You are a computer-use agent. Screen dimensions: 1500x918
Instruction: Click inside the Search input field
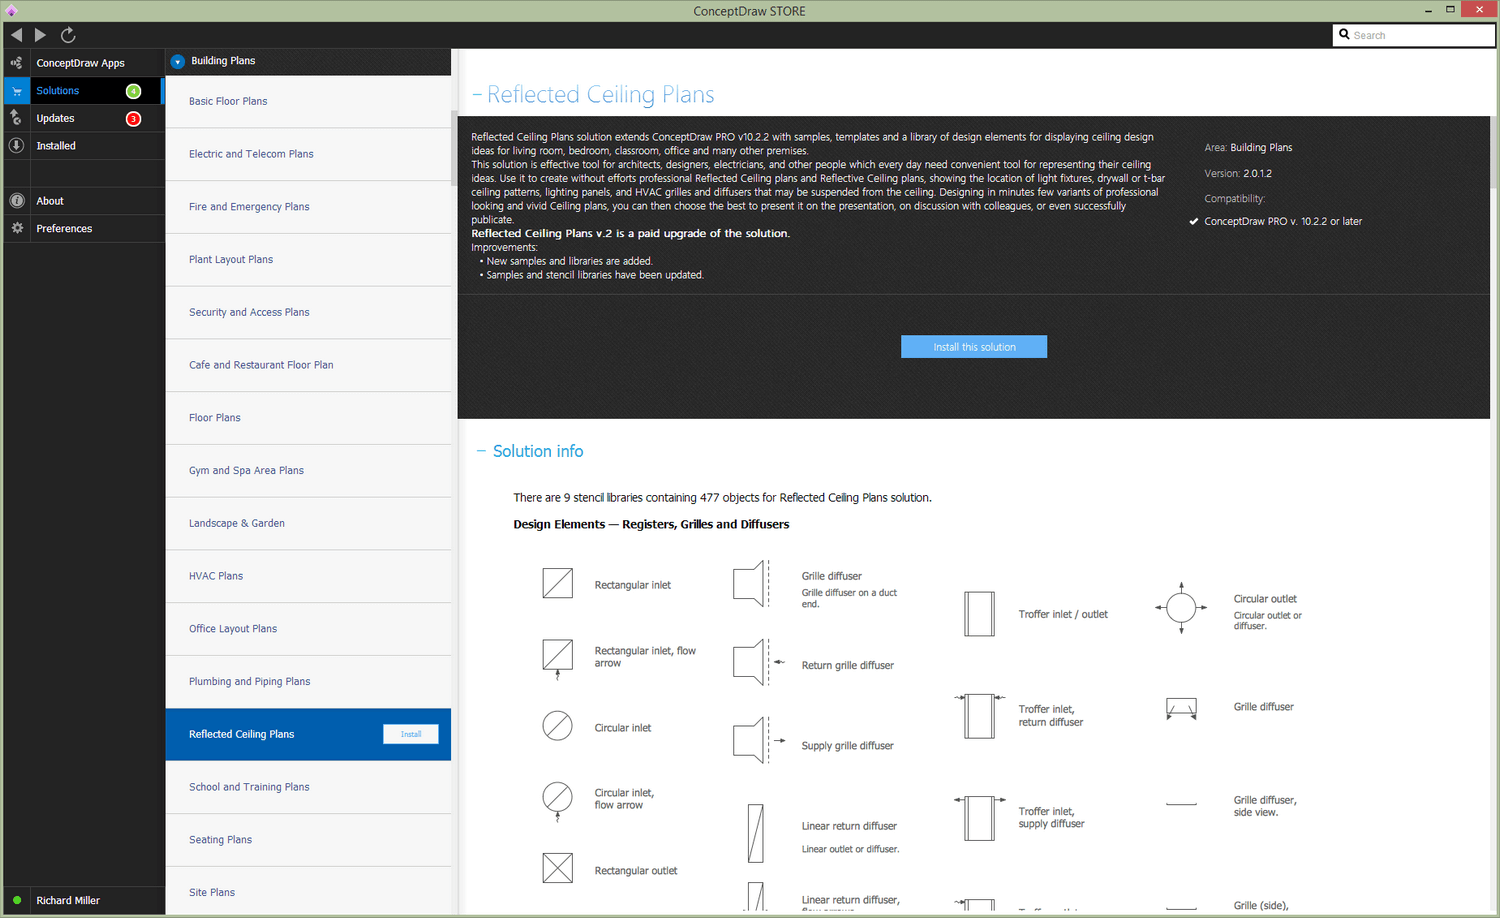pyautogui.click(x=1420, y=35)
